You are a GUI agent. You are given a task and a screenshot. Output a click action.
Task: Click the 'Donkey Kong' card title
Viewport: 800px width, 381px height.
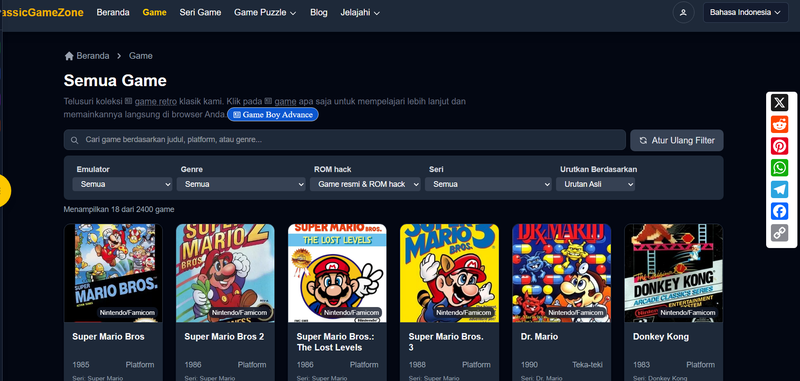tap(661, 337)
